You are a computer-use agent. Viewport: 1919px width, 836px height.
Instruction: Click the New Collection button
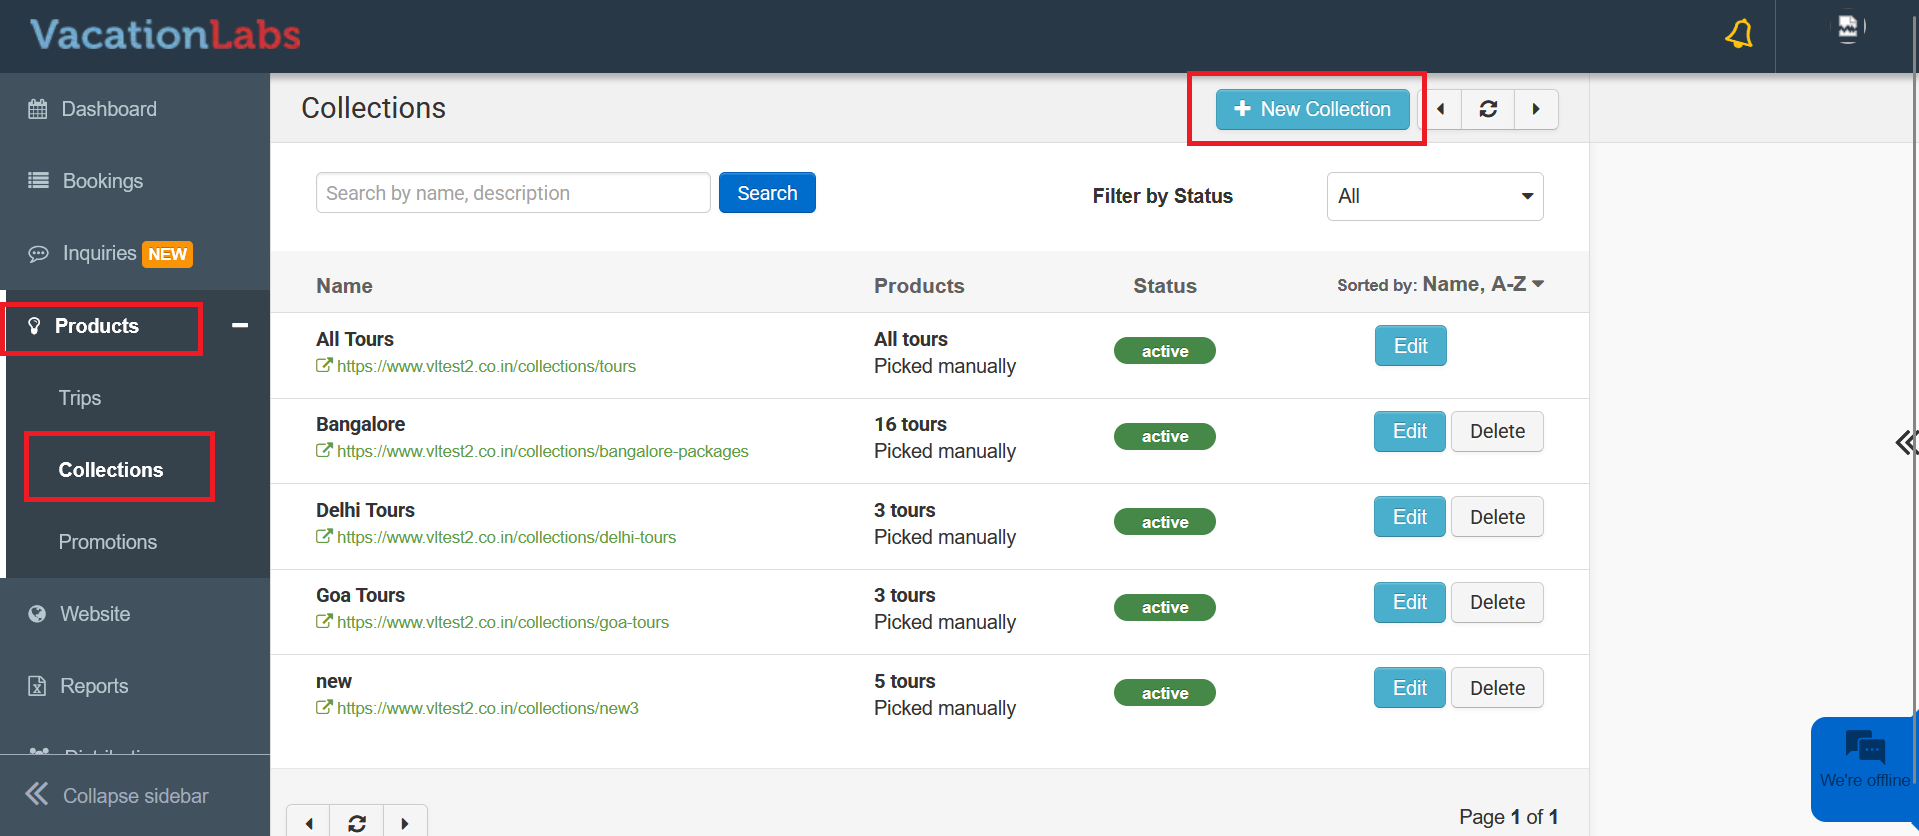click(1312, 109)
